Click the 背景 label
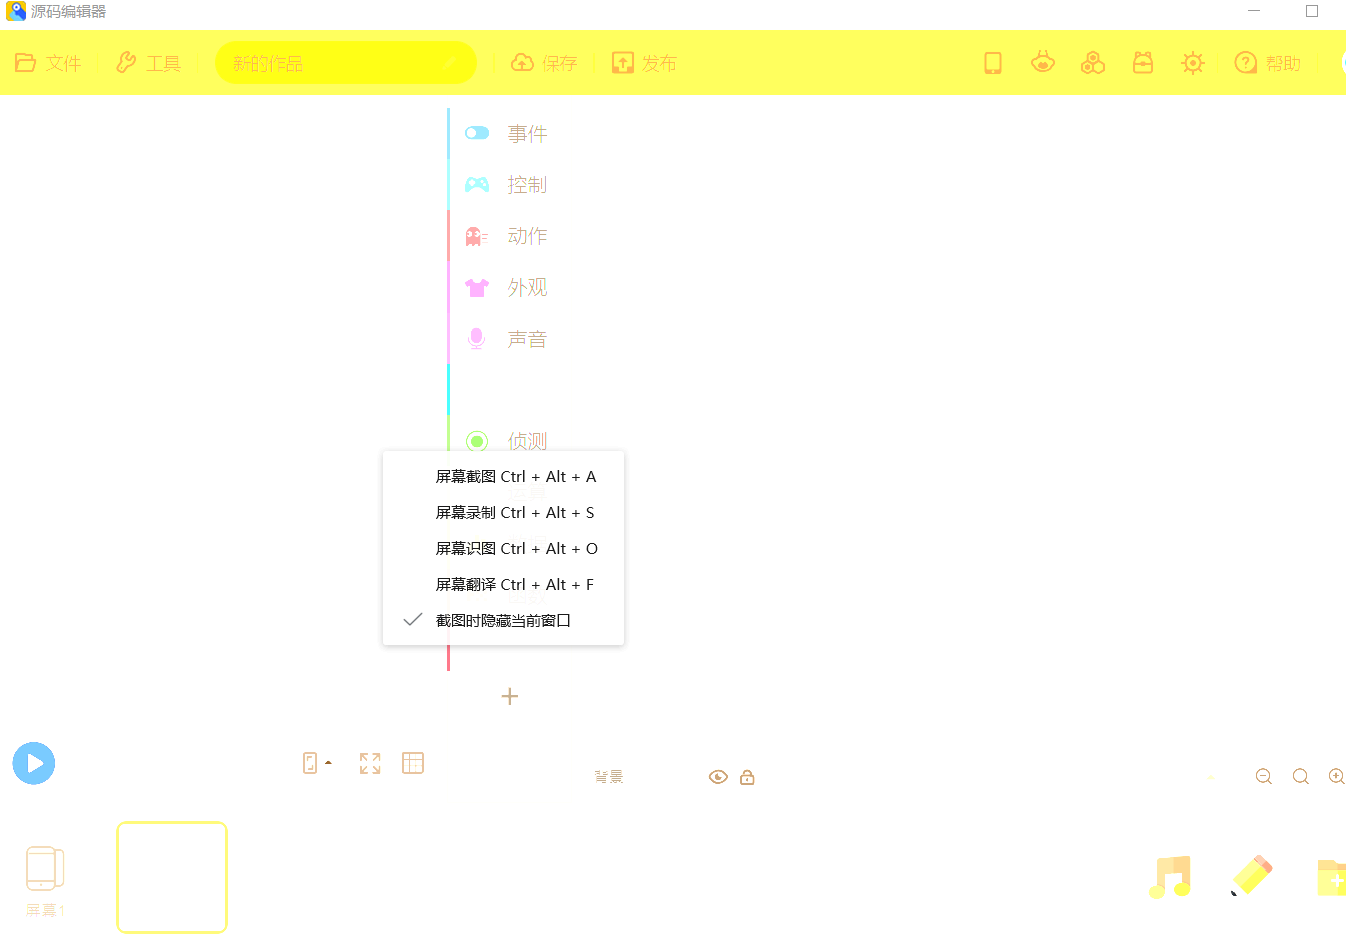Screen dimensions: 1346x951 pos(609,777)
